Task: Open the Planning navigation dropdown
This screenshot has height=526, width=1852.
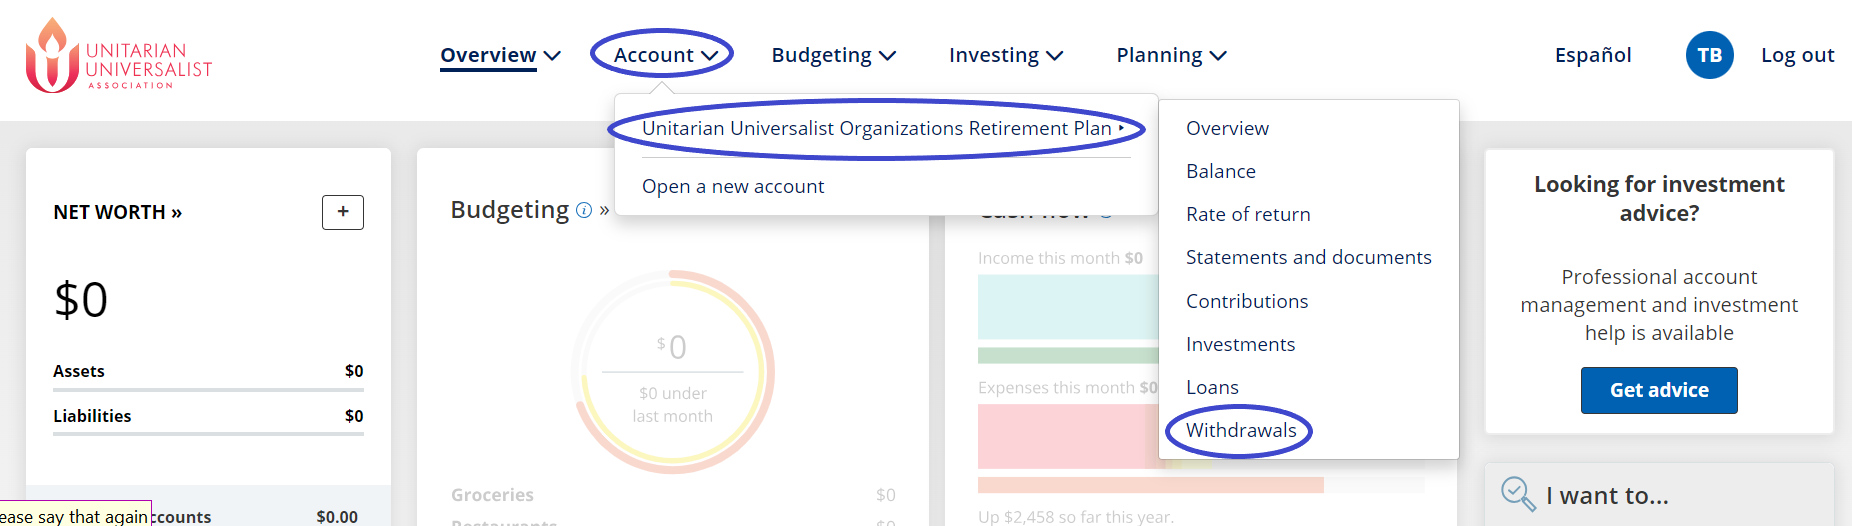Action: click(1171, 56)
